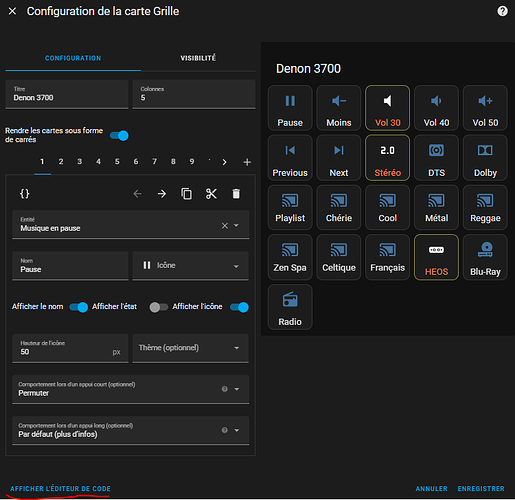Click the duplicate card copy icon

click(186, 194)
